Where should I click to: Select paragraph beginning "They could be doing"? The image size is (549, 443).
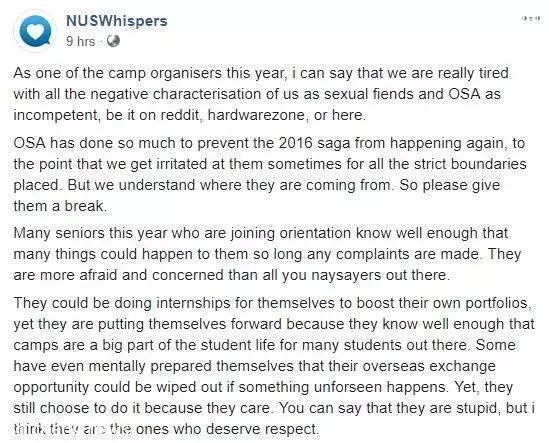point(274,366)
